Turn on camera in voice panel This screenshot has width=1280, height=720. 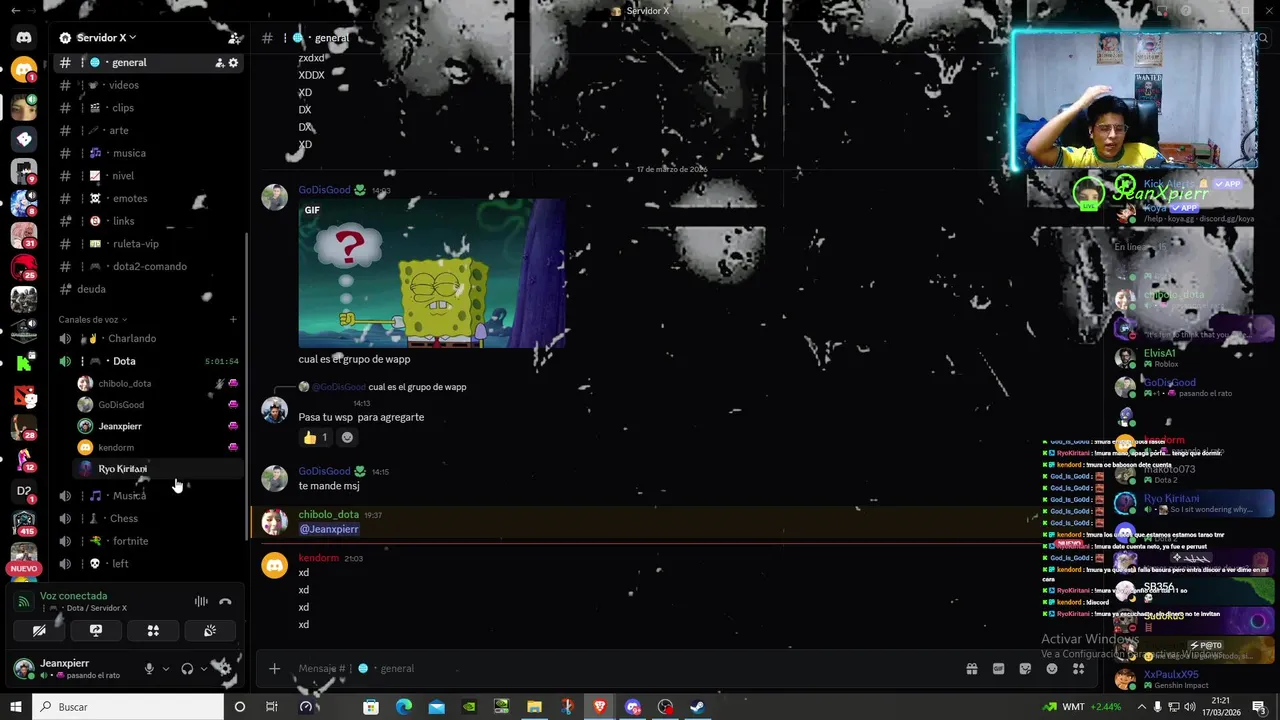(39, 630)
